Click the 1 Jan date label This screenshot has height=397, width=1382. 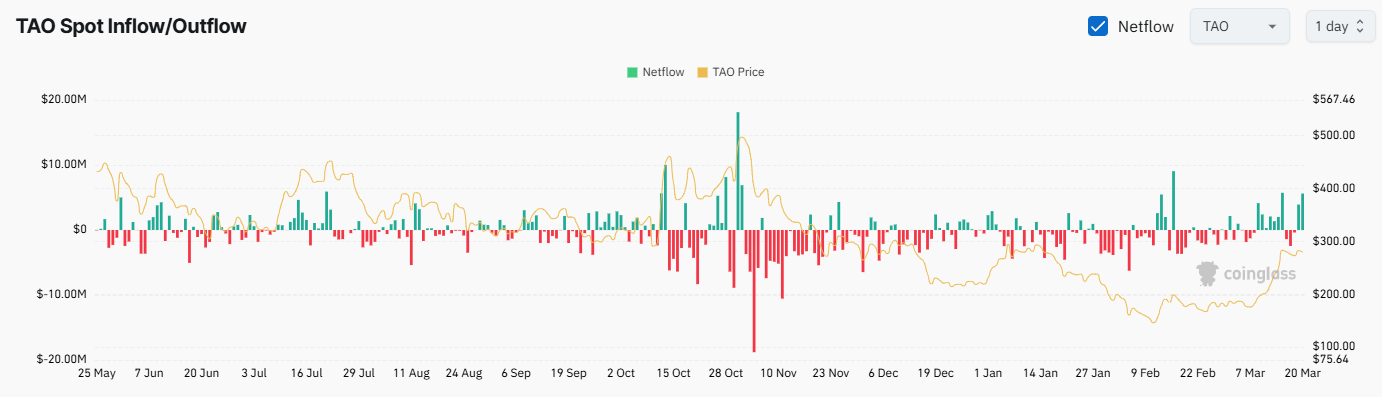tap(988, 373)
